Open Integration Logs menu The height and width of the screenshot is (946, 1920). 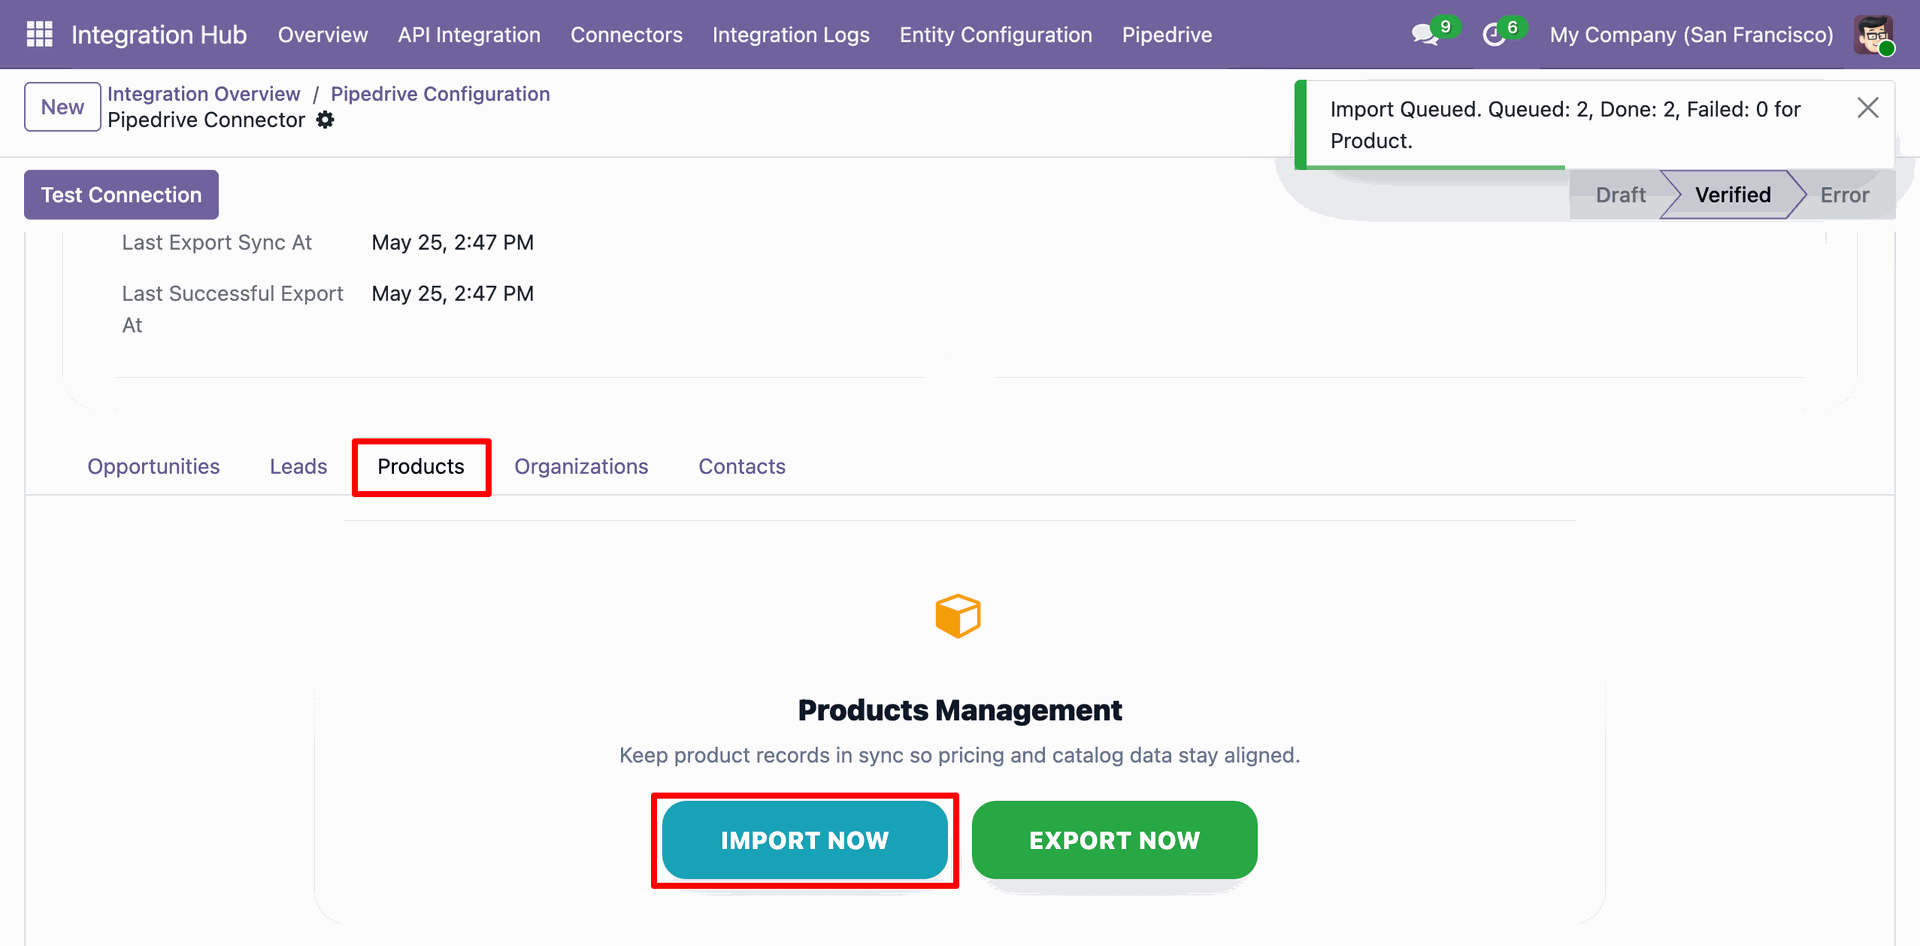point(791,35)
